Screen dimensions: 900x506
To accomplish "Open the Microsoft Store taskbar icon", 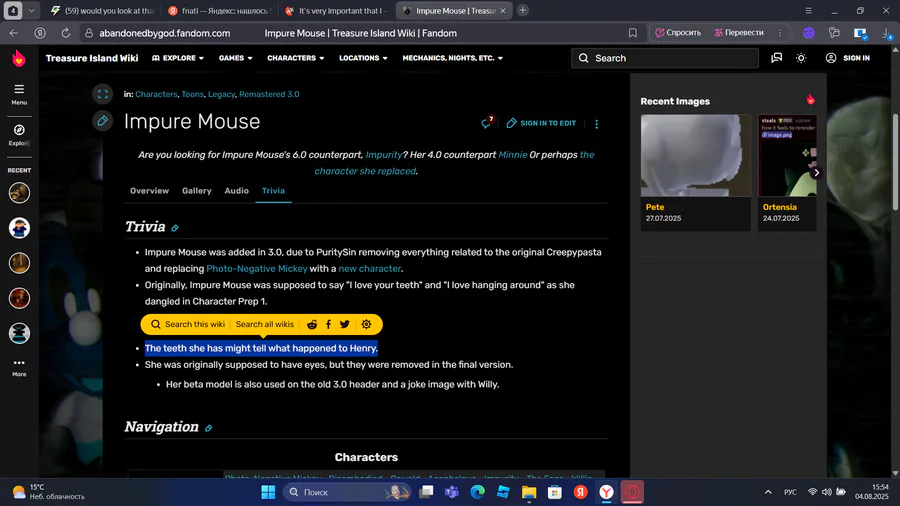I will [x=554, y=492].
